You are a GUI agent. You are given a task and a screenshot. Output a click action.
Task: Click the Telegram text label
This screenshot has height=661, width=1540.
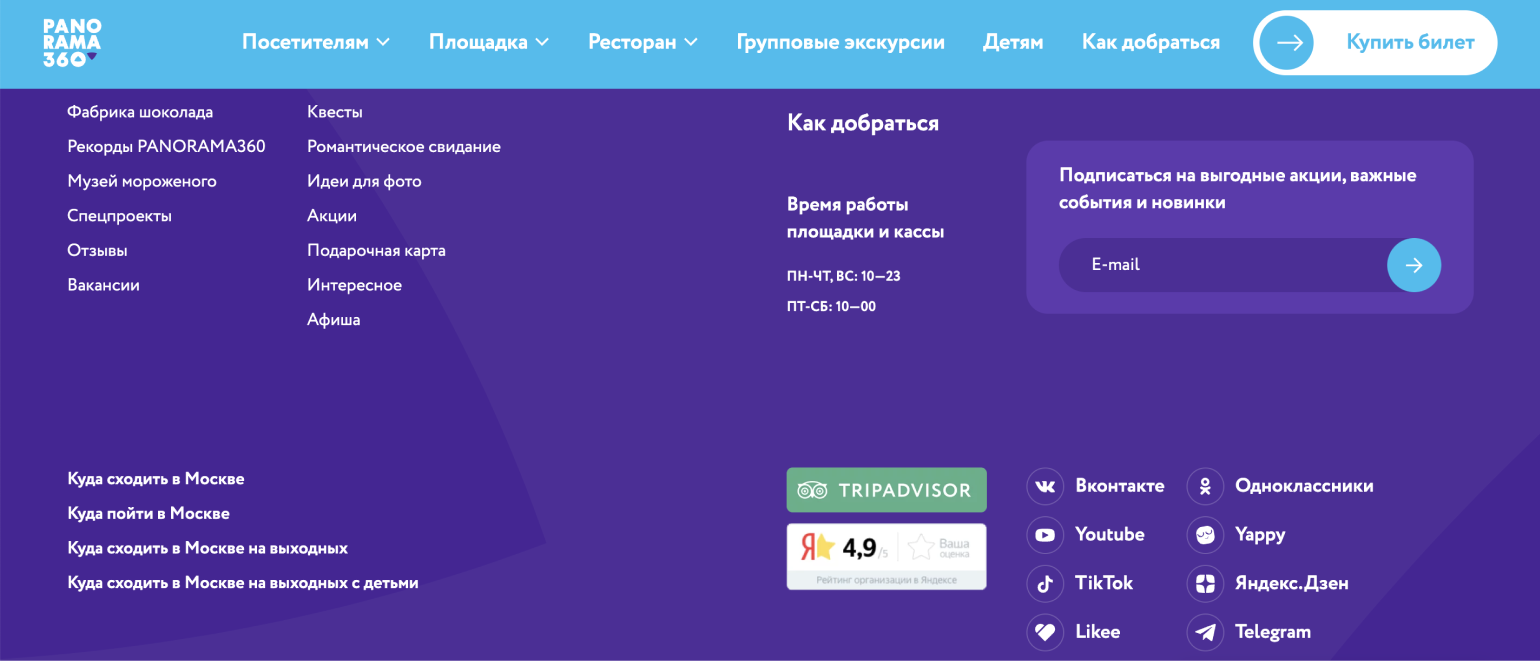[1273, 632]
